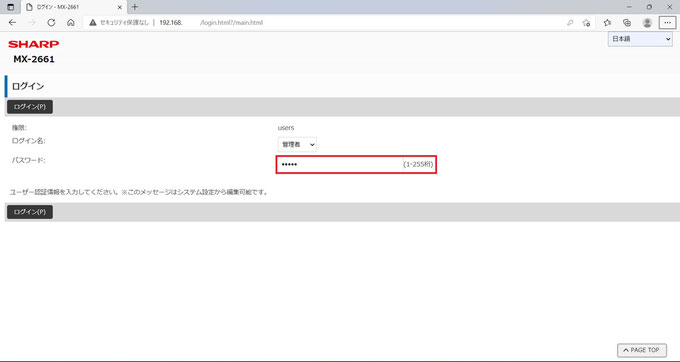This screenshot has height=362, width=680.
Task: Minimize the browser window
Action: tap(629, 7)
